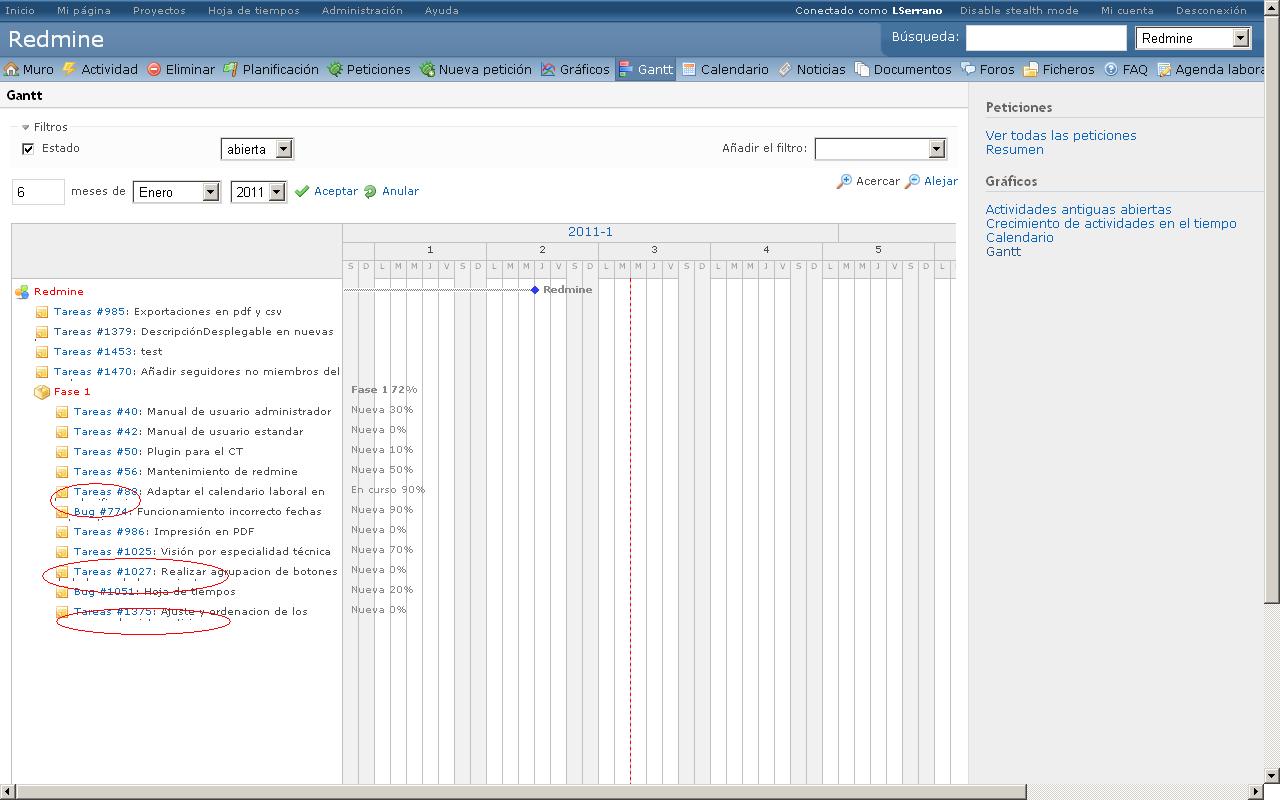Open the month dropdown showing Enero
Screen dimensions: 1280x800
click(x=176, y=192)
